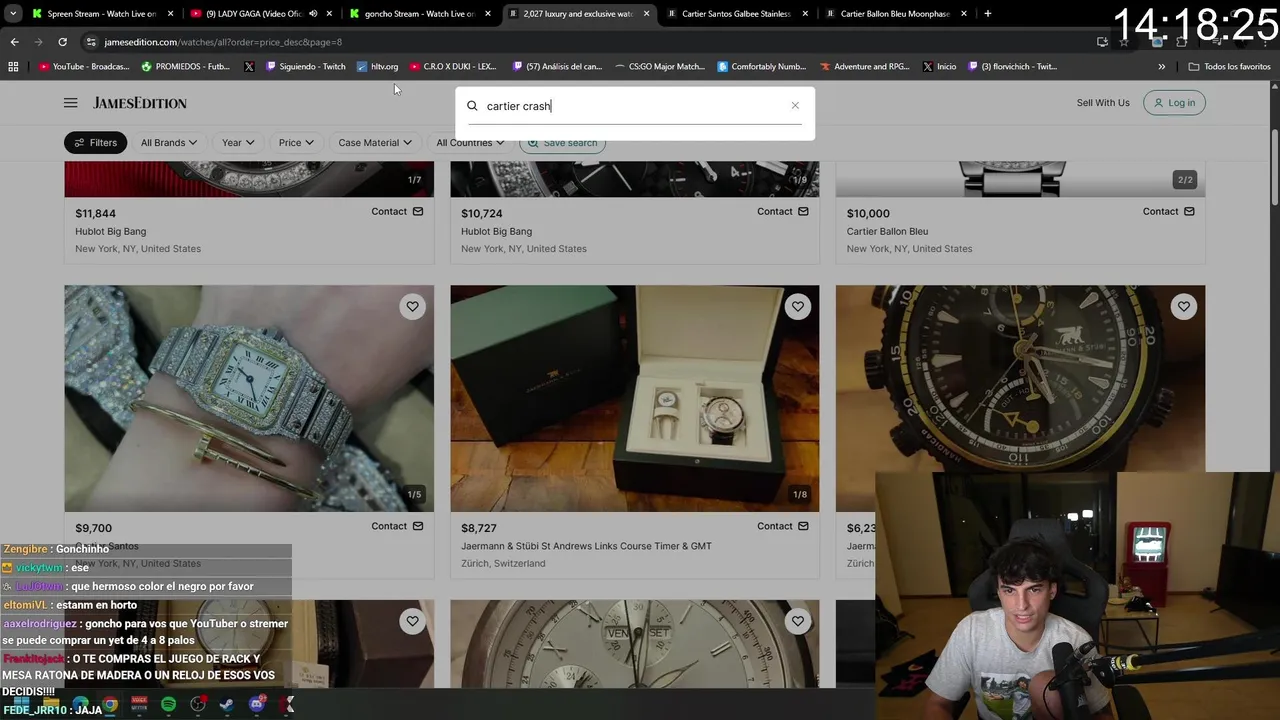Image resolution: width=1280 pixels, height=720 pixels.
Task: Open the apps grid in bookmarks bar
Action: [13, 67]
